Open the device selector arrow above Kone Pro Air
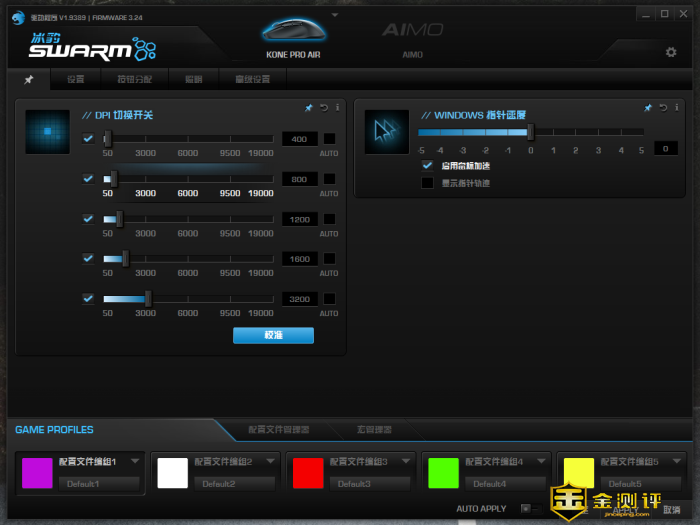The width and height of the screenshot is (700, 525). point(335,16)
